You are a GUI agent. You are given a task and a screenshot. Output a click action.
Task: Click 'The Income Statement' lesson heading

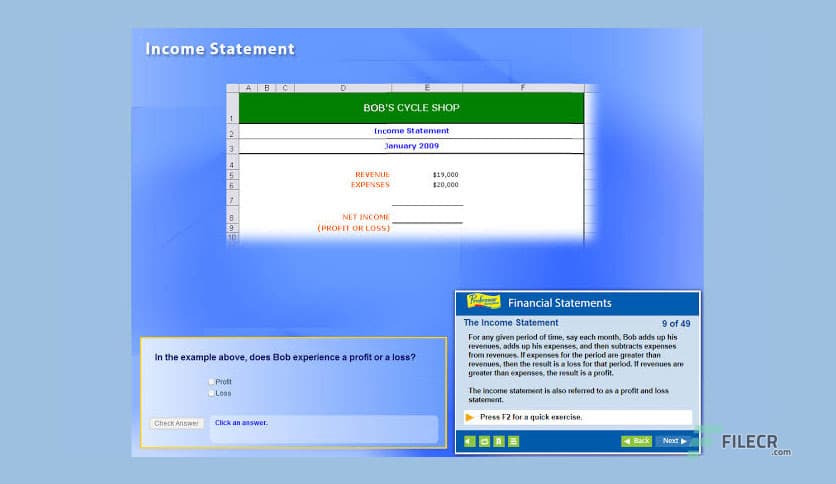pyautogui.click(x=511, y=323)
